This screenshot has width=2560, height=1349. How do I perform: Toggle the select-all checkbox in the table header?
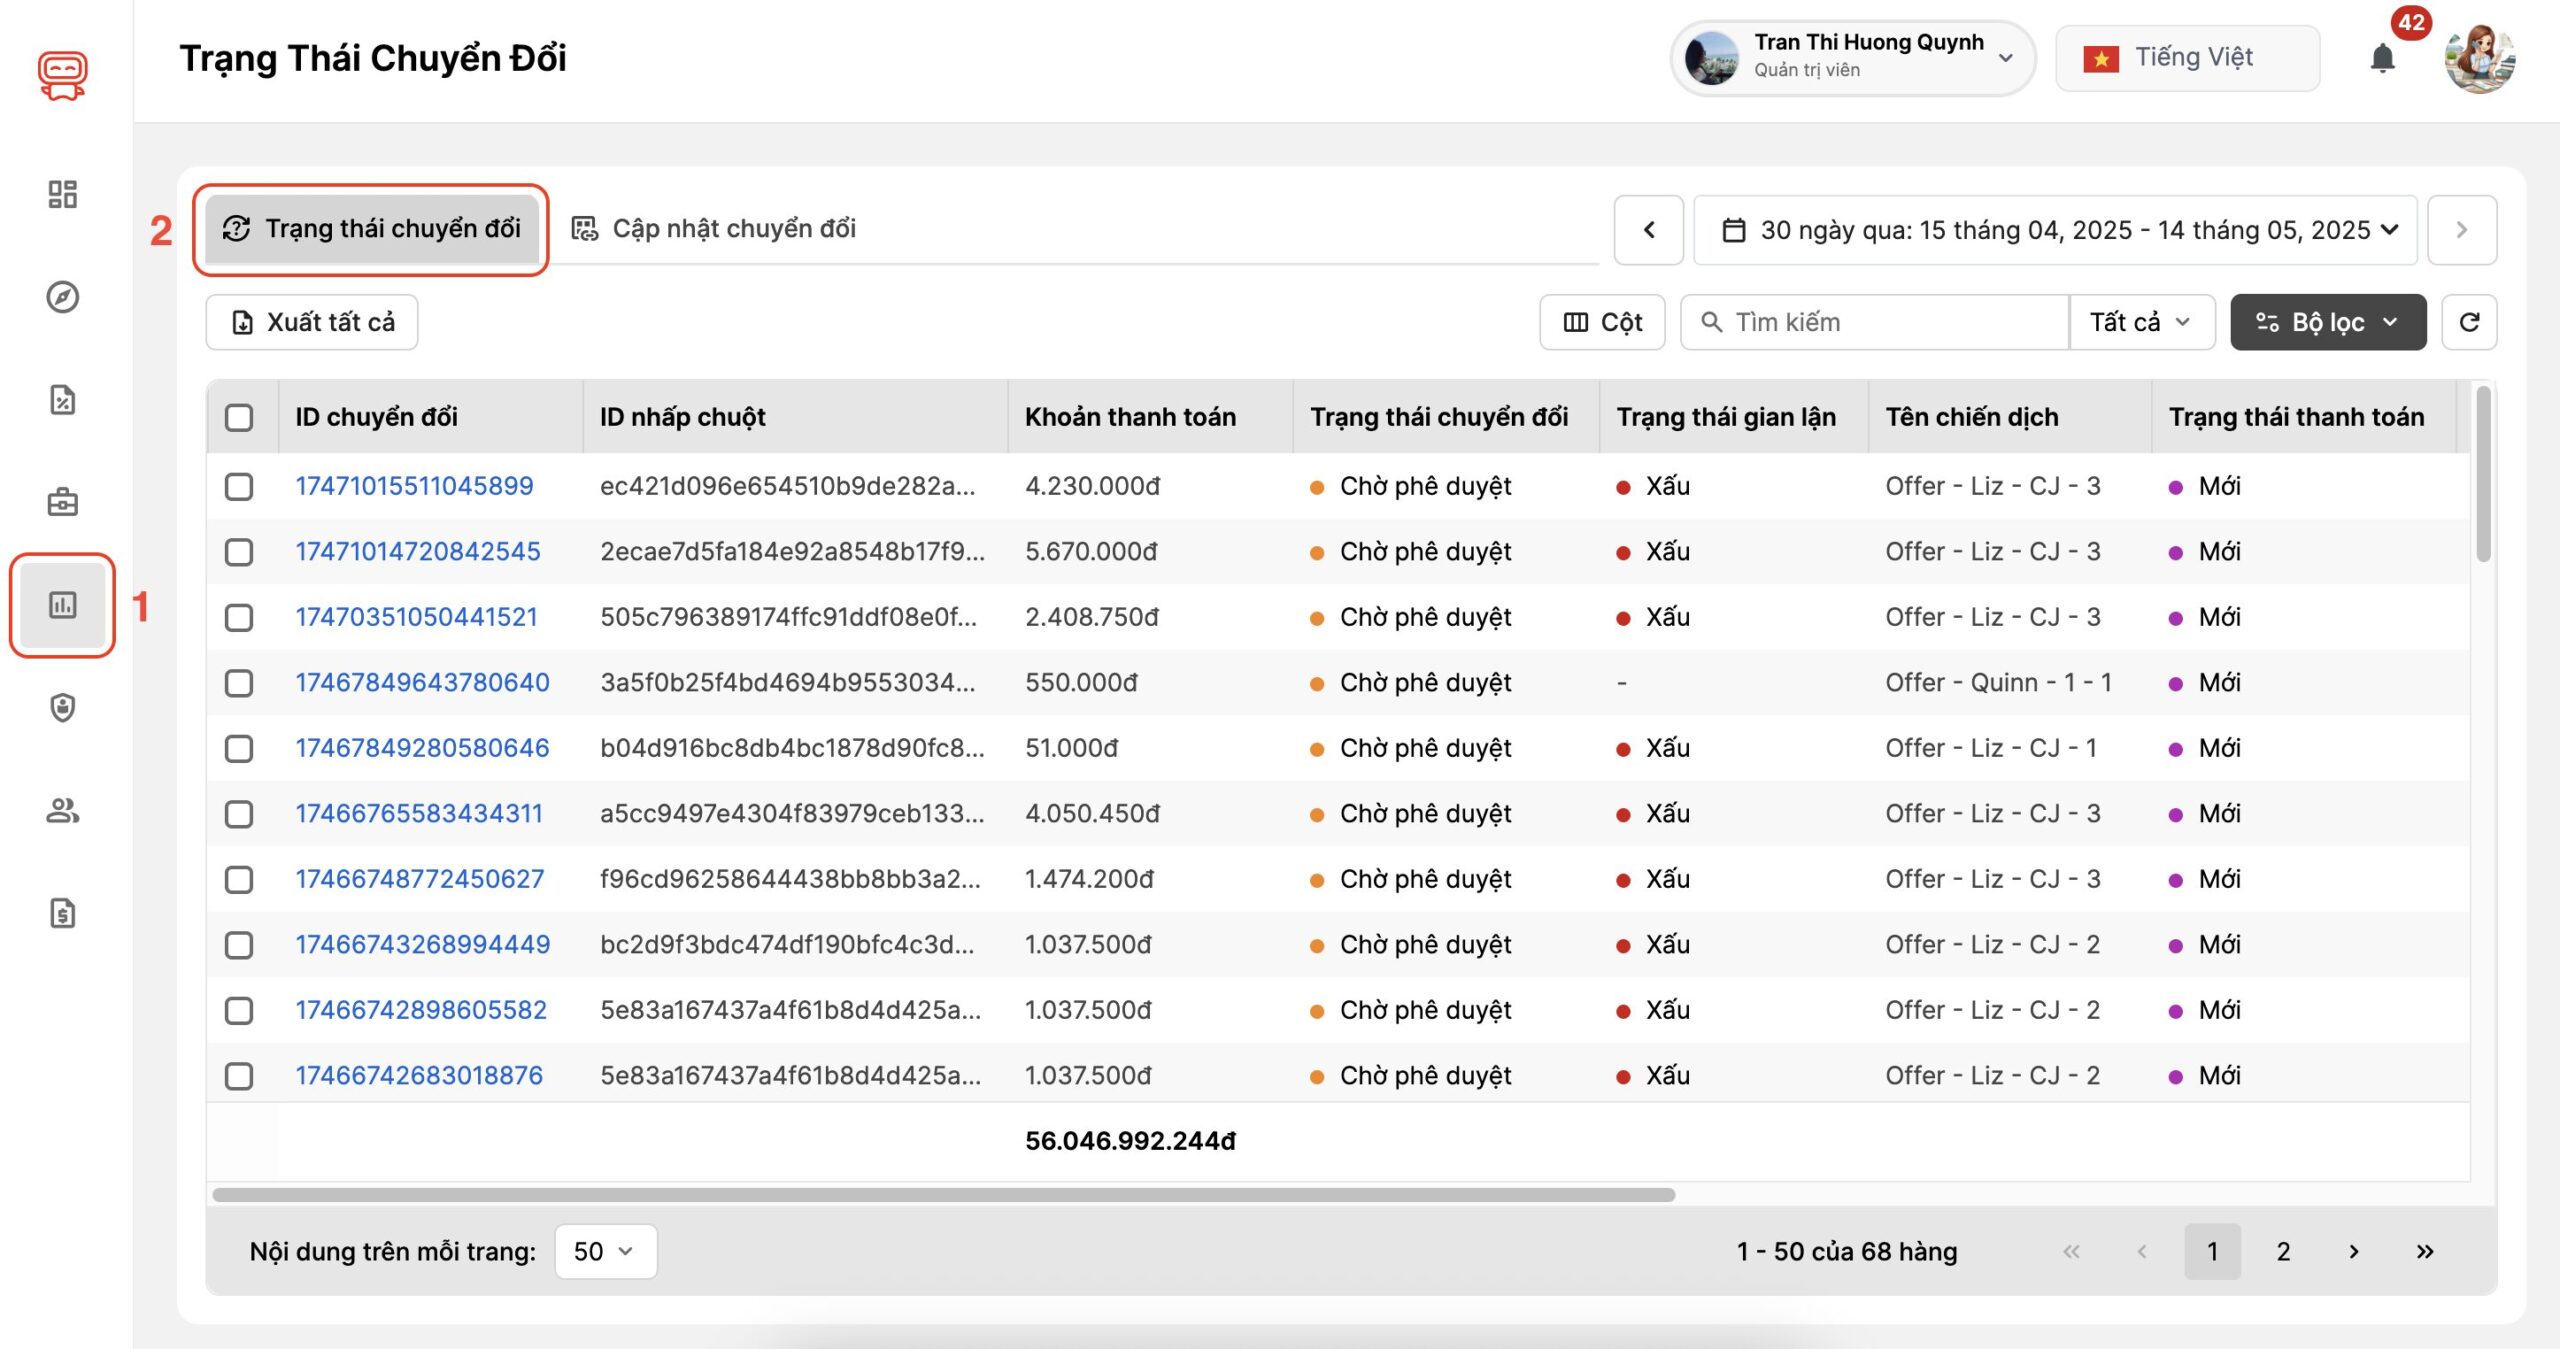(239, 417)
